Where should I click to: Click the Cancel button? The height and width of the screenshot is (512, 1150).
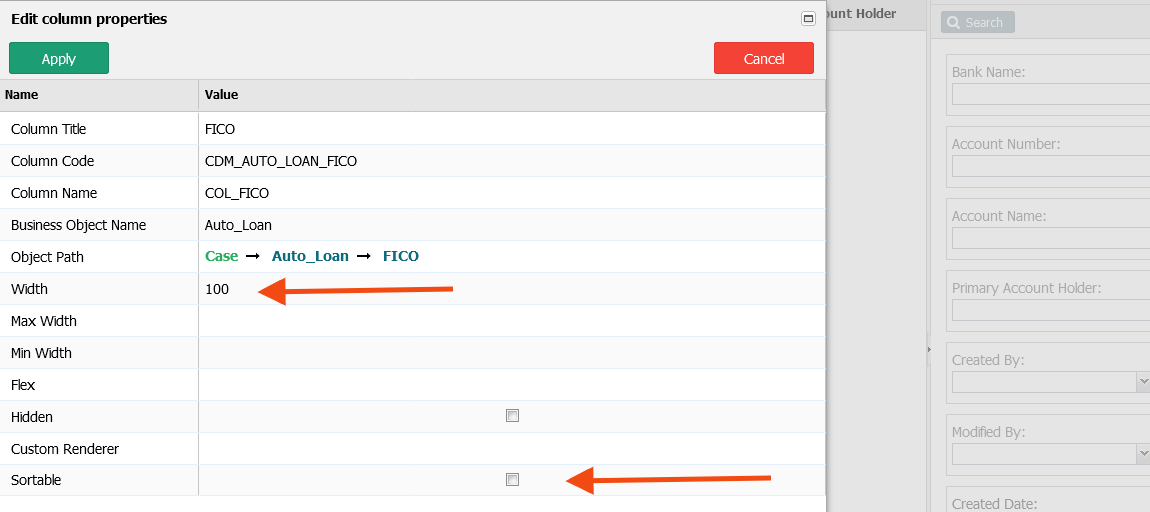tap(763, 58)
